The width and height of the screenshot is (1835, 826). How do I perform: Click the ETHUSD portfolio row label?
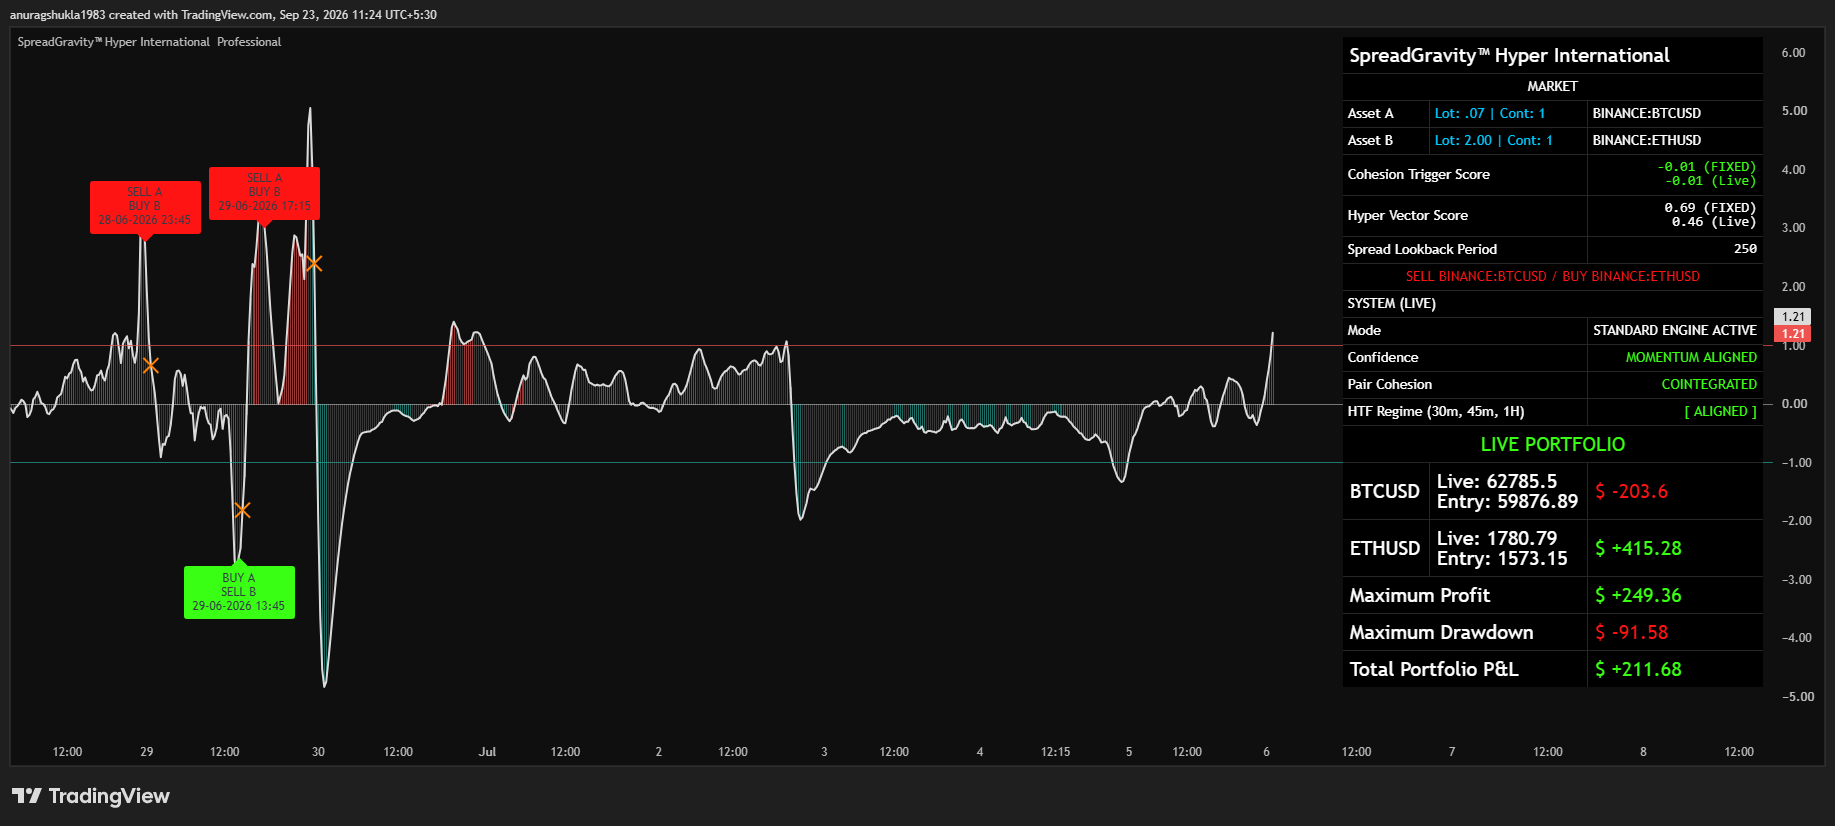[x=1384, y=549]
